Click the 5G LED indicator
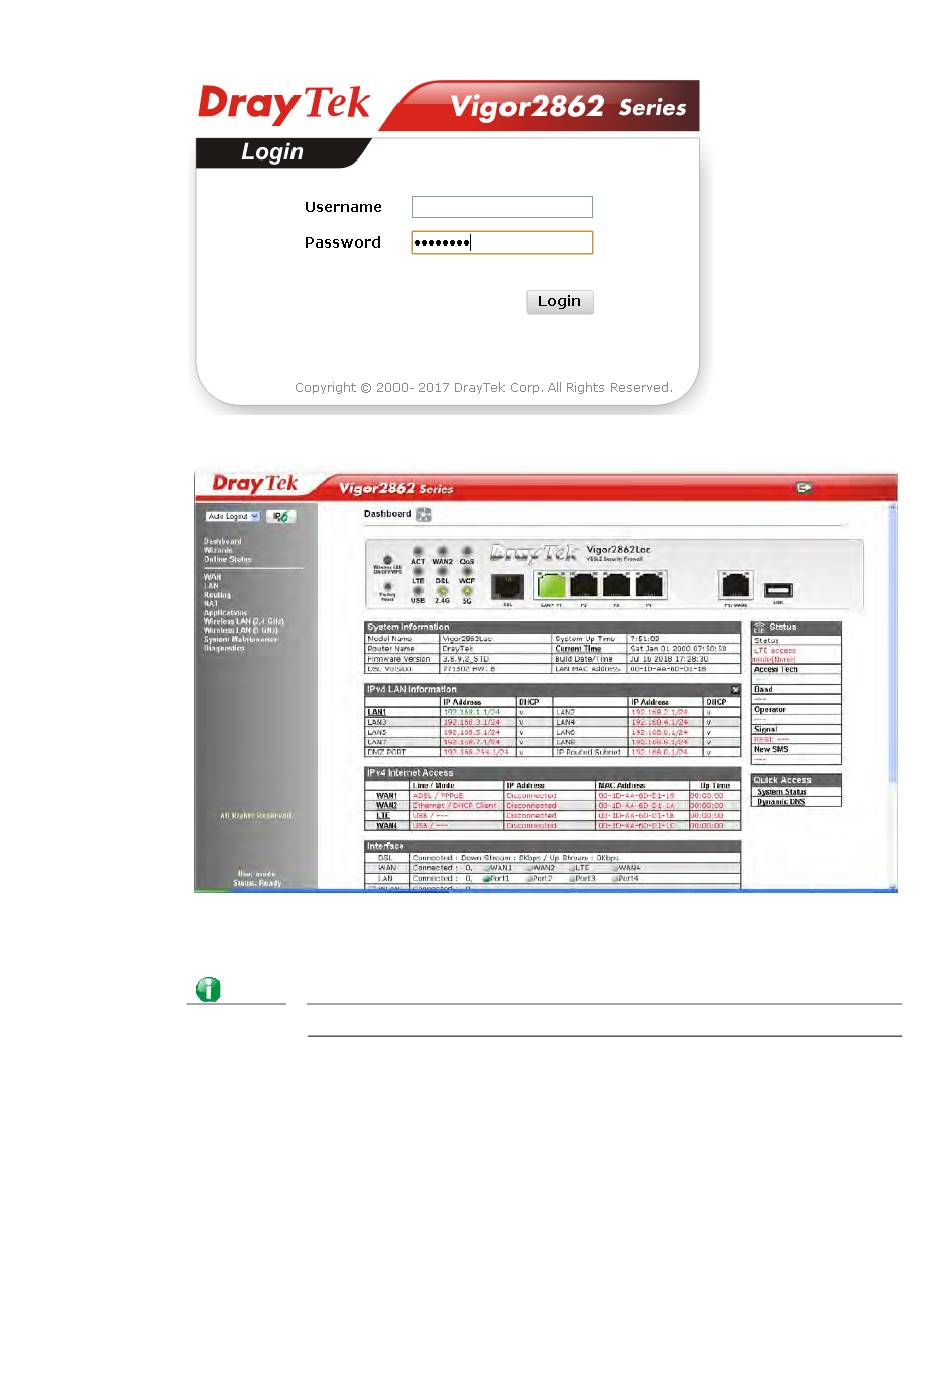 (x=467, y=591)
